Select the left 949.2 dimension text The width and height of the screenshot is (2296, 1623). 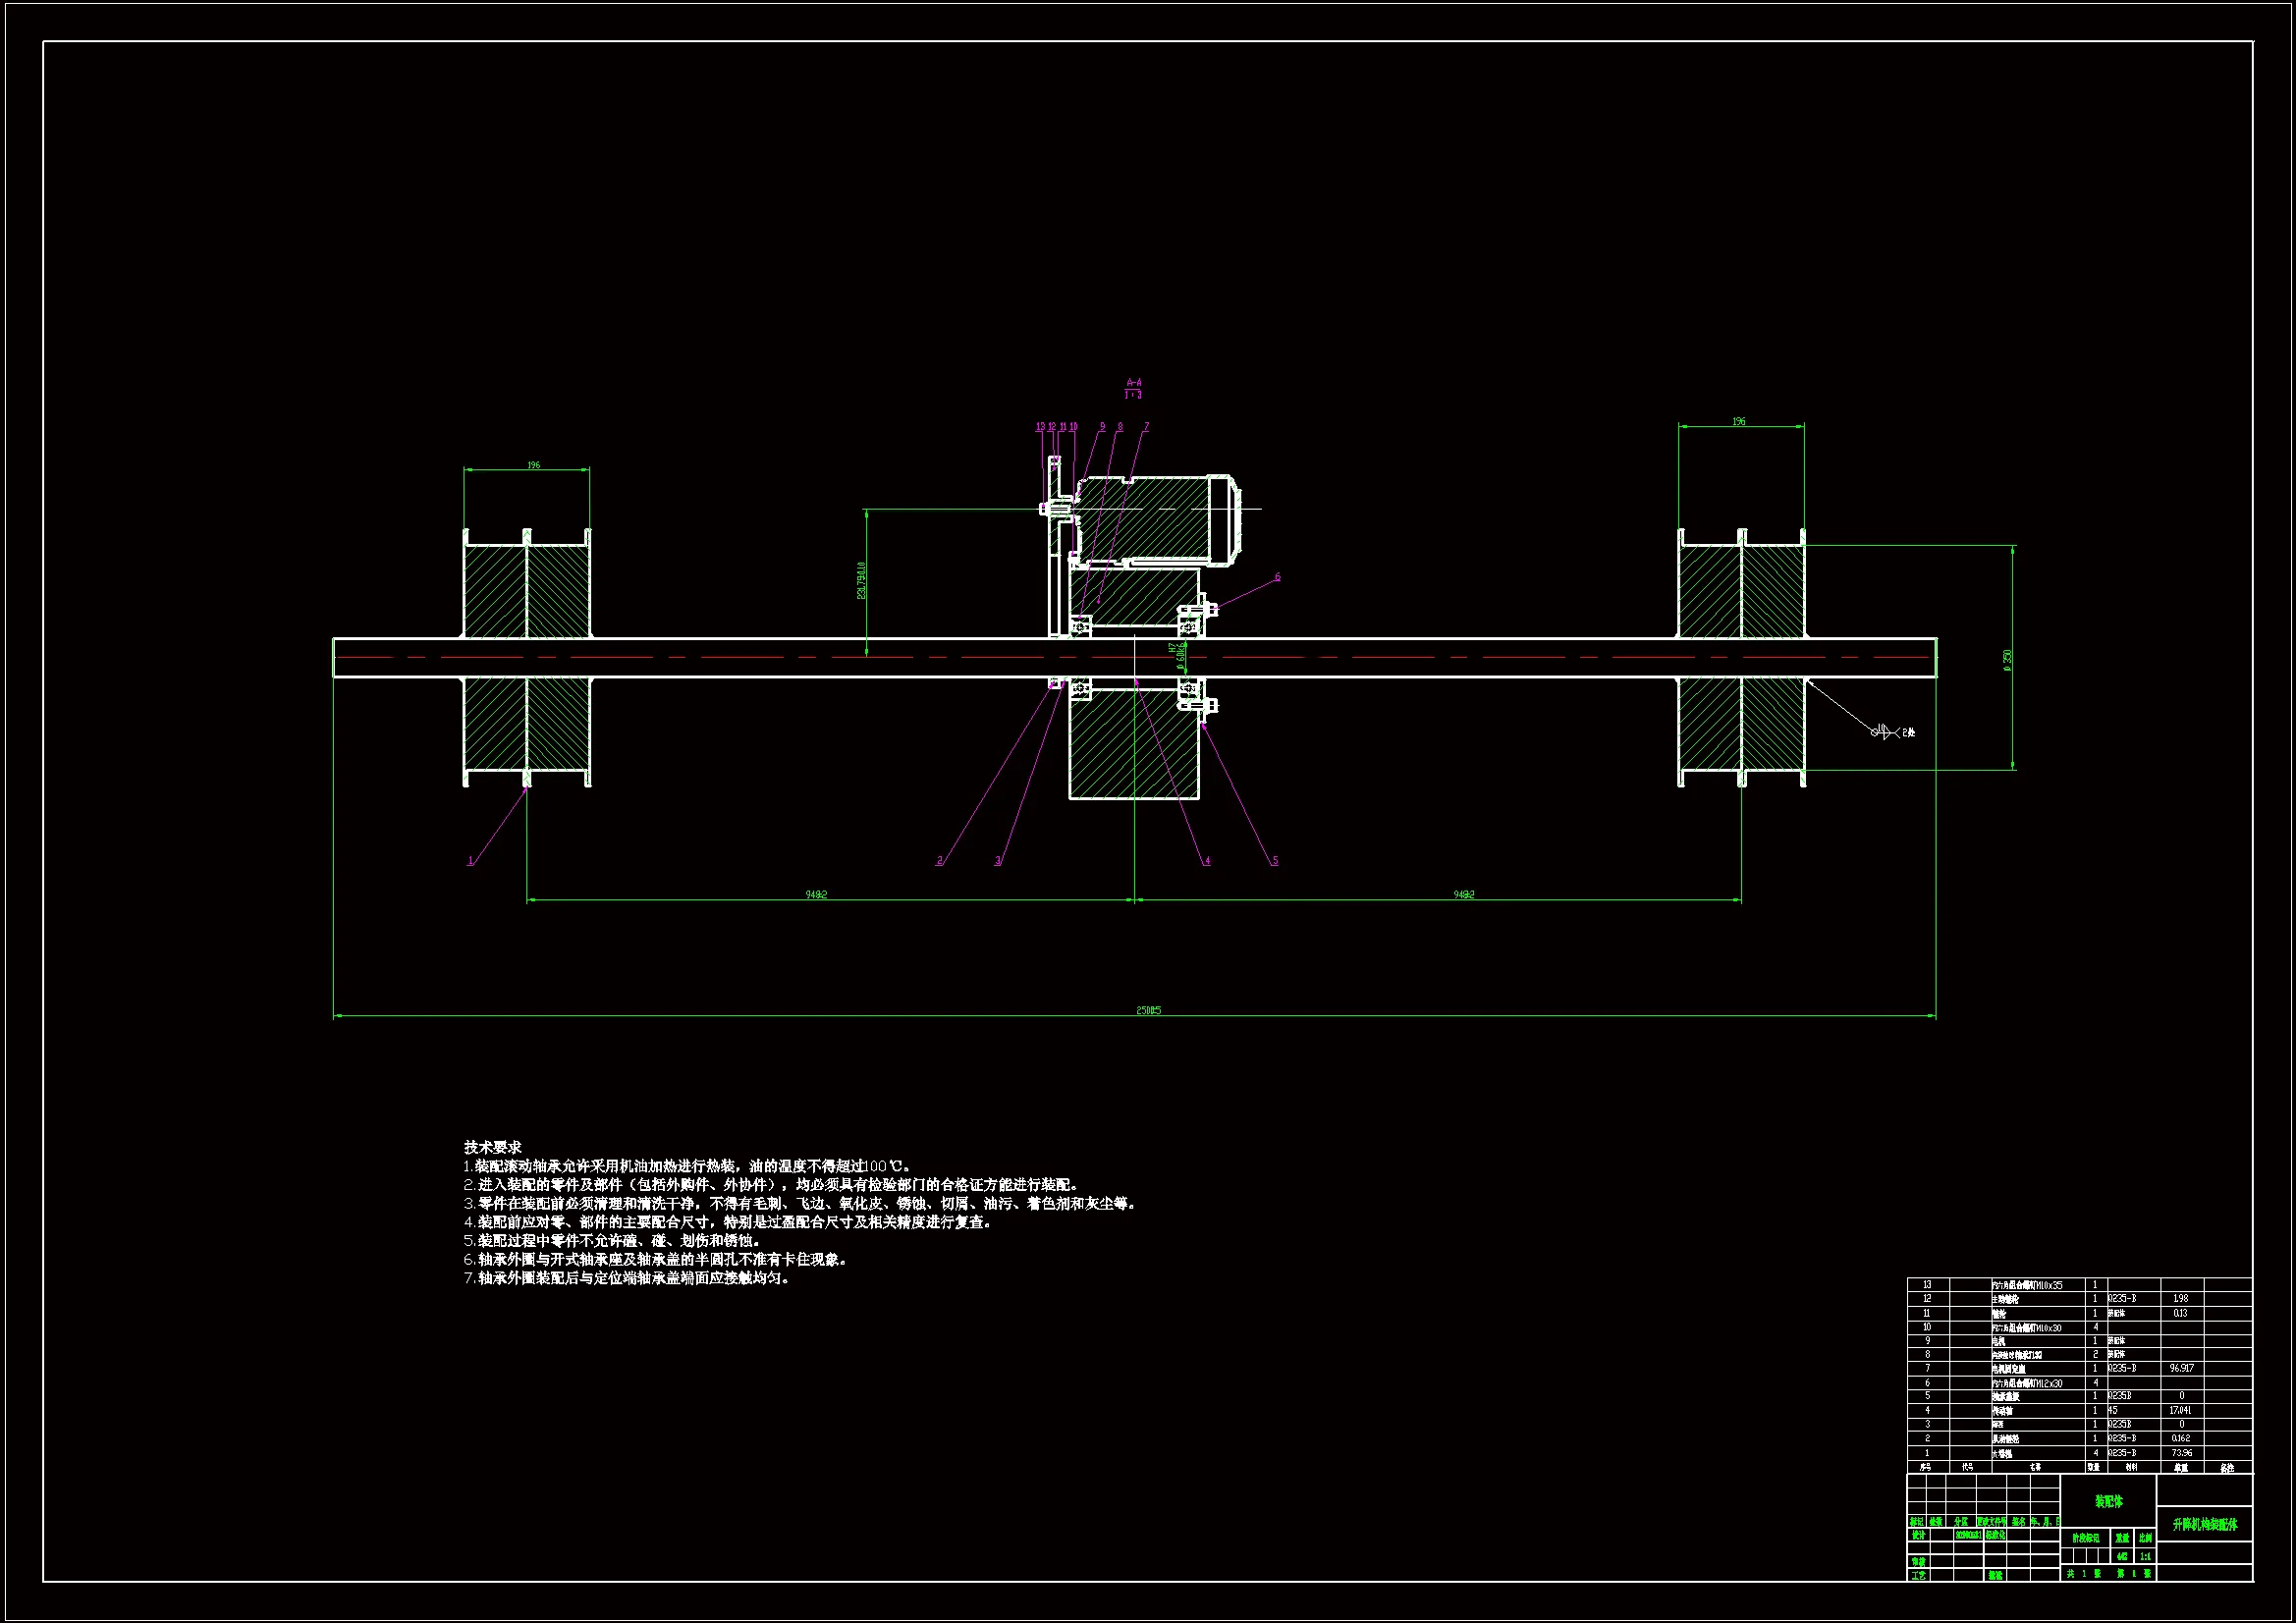click(816, 894)
